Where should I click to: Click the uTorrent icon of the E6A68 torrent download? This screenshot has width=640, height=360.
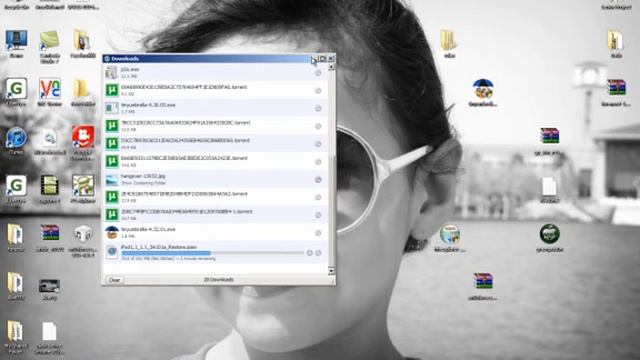tap(111, 90)
